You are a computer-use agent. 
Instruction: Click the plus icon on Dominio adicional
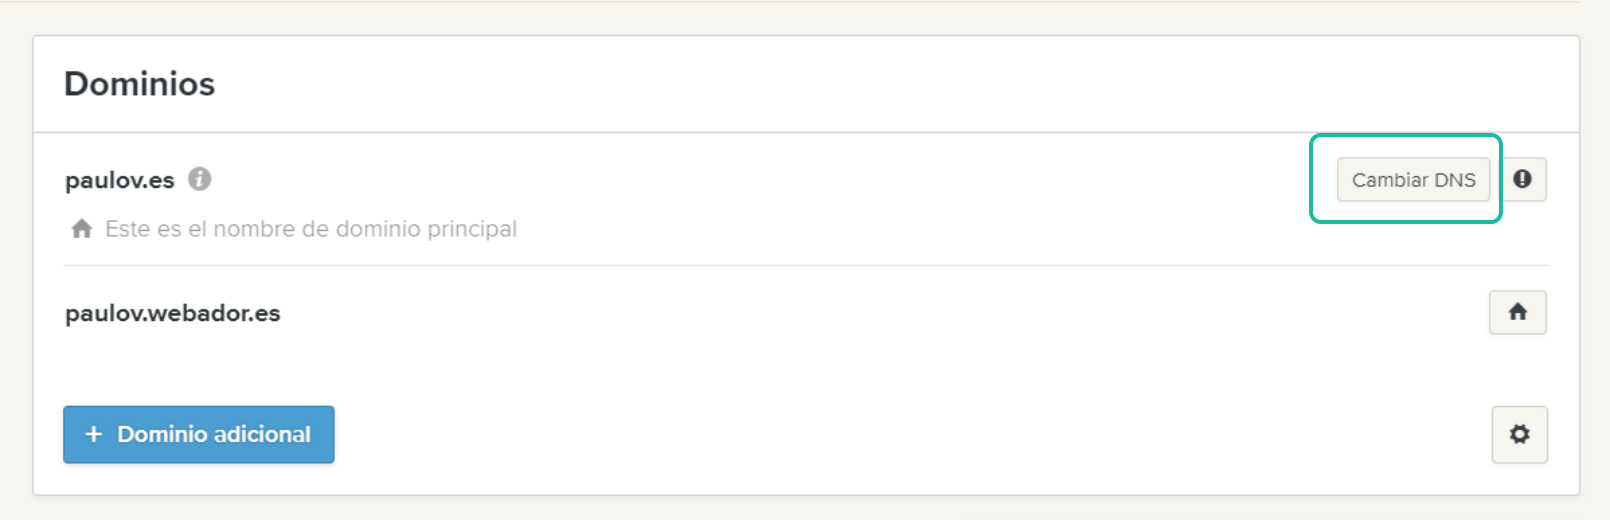point(94,434)
